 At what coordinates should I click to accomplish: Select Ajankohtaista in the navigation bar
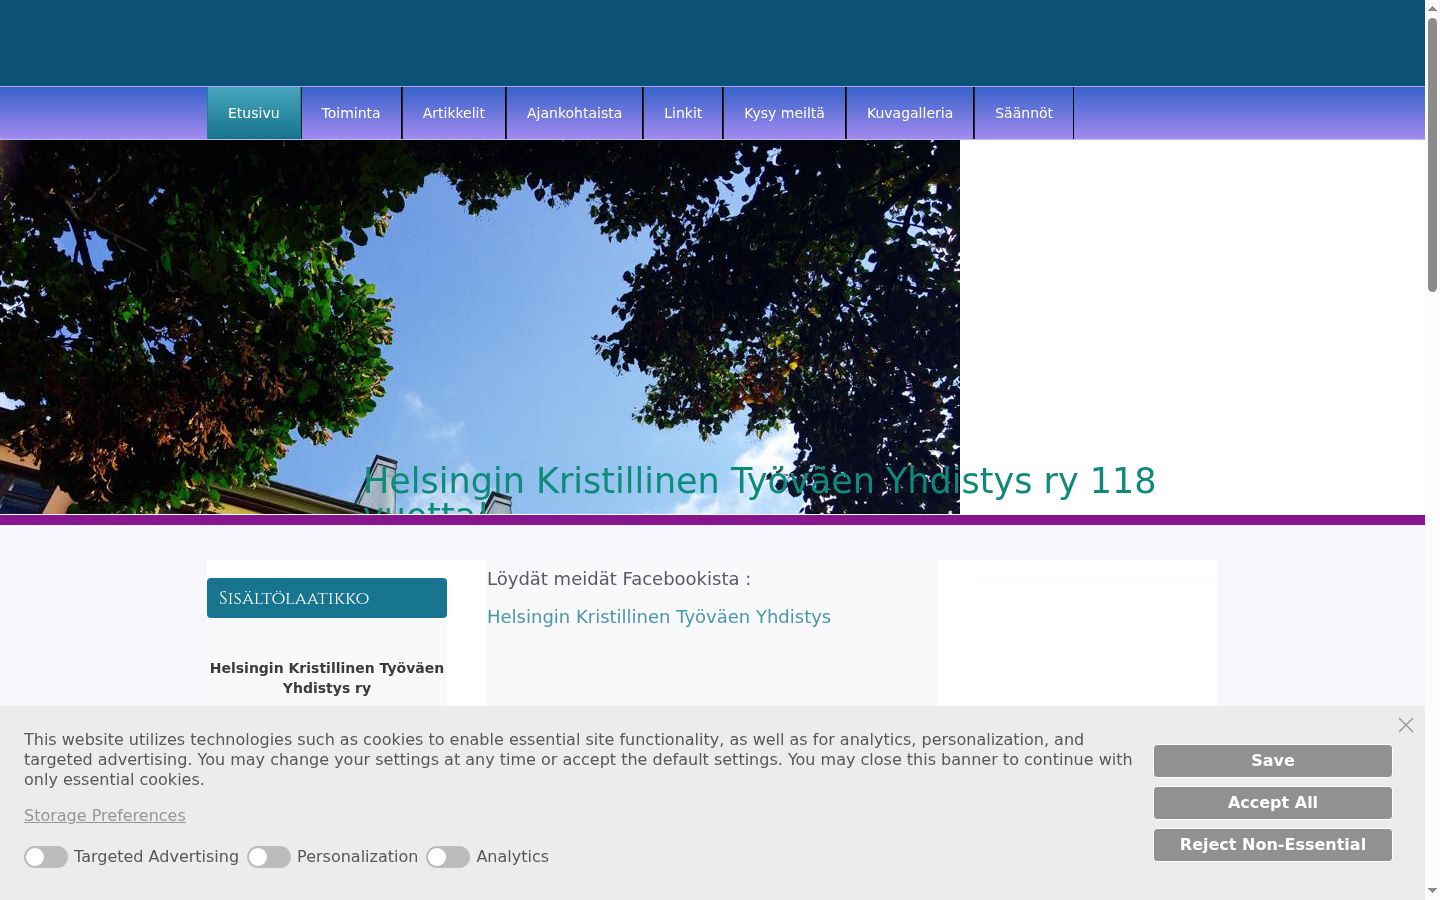click(x=574, y=113)
